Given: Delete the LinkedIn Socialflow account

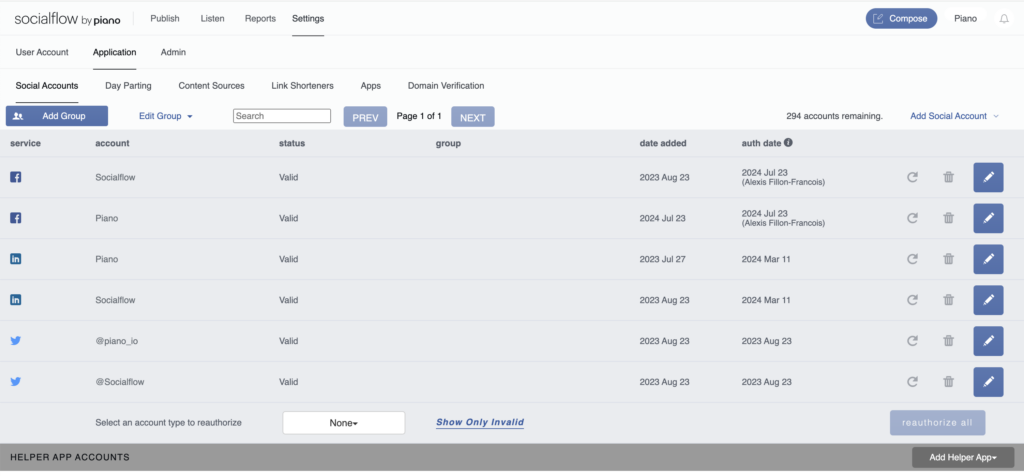Looking at the screenshot, I should tap(948, 300).
